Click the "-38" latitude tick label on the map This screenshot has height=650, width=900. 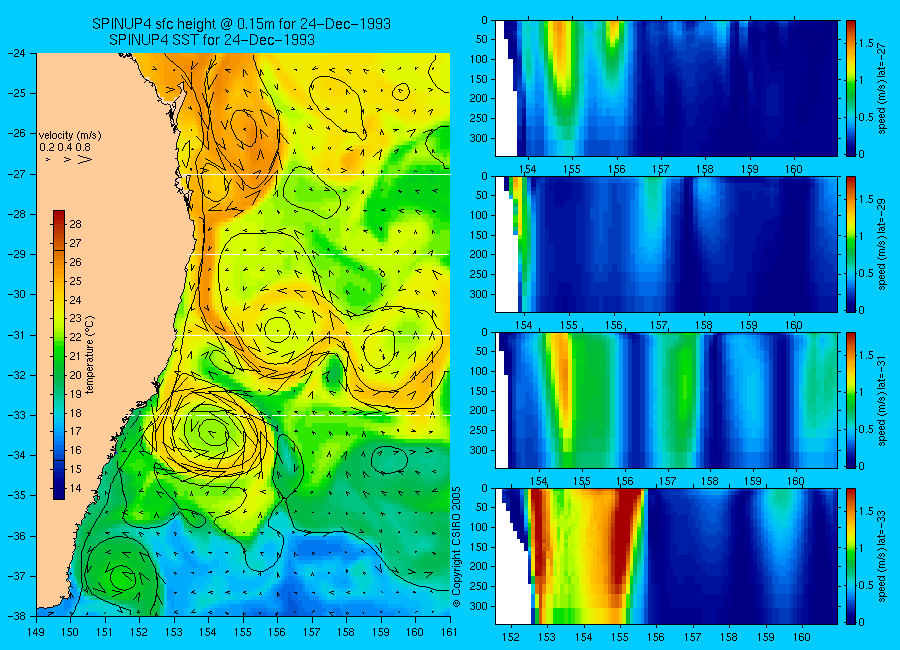15,616
